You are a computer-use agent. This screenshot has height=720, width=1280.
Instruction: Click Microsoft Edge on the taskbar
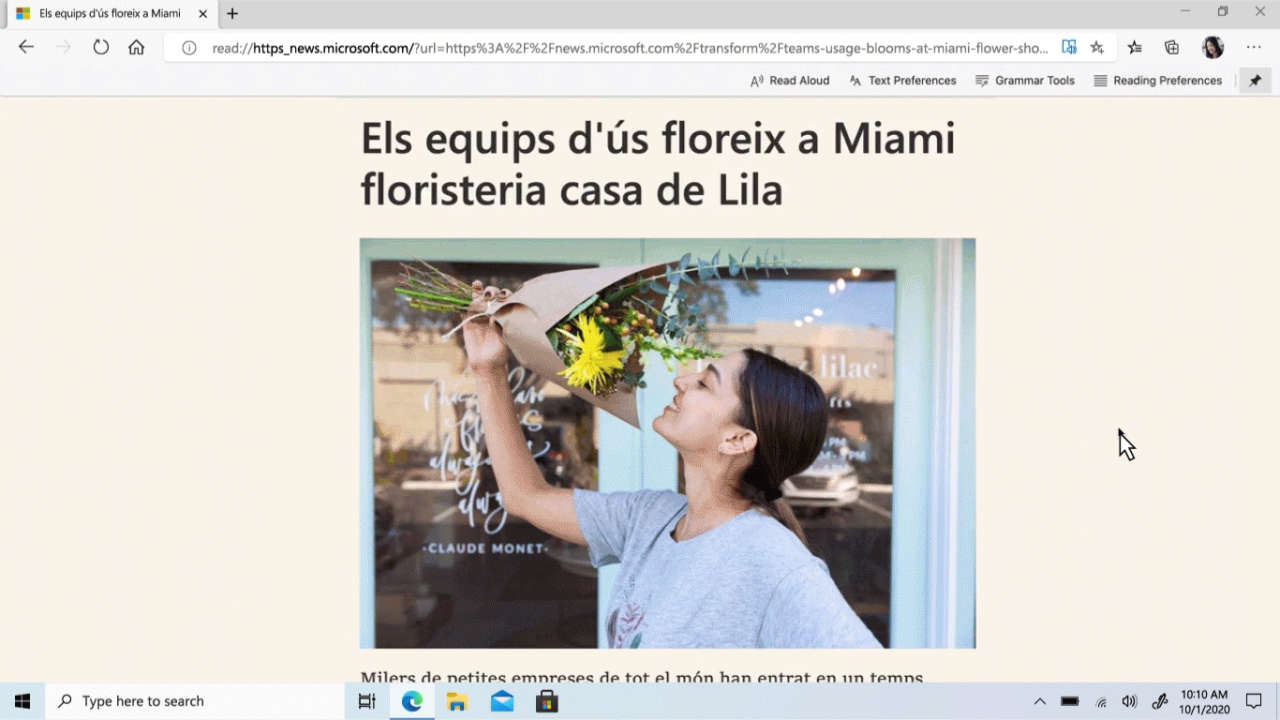[x=412, y=701]
